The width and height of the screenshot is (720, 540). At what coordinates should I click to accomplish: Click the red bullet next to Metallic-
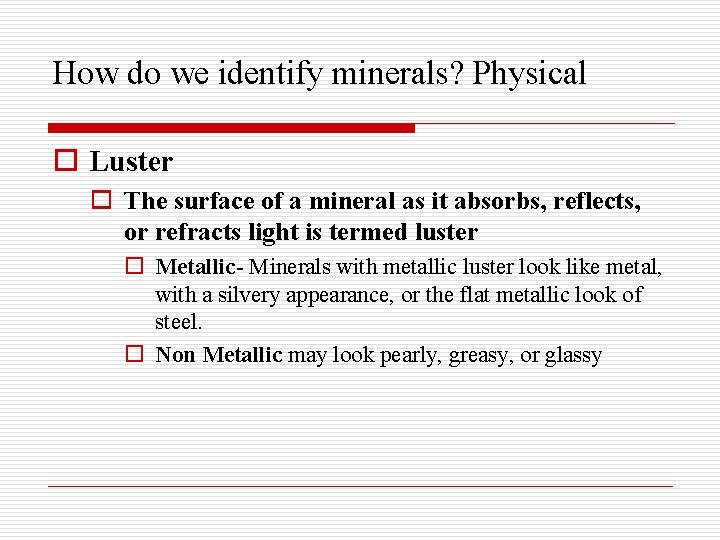coord(135,265)
